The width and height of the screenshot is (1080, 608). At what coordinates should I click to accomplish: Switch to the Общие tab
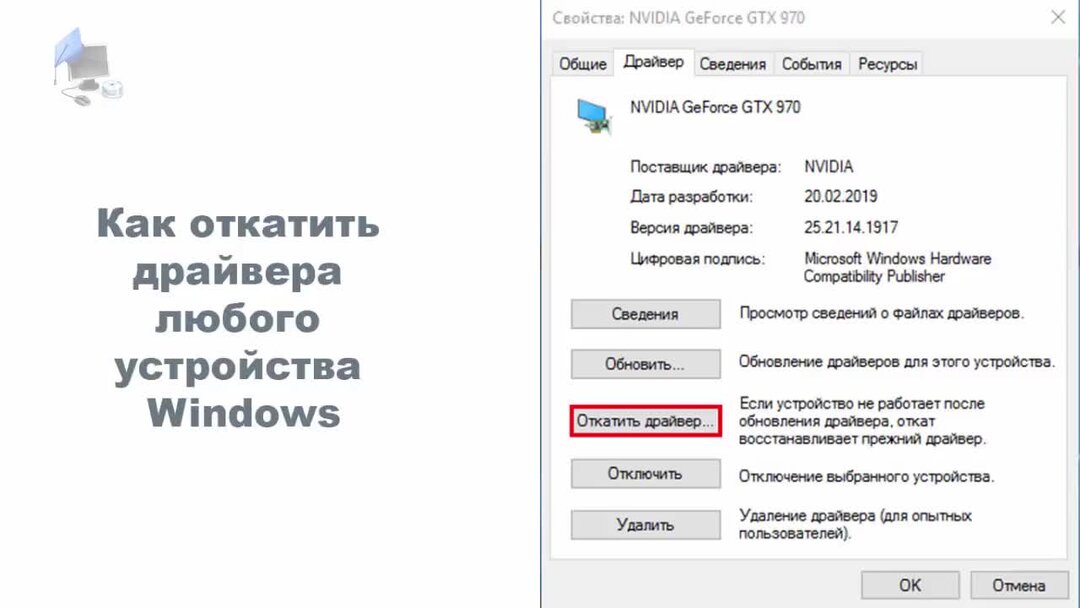pos(582,64)
